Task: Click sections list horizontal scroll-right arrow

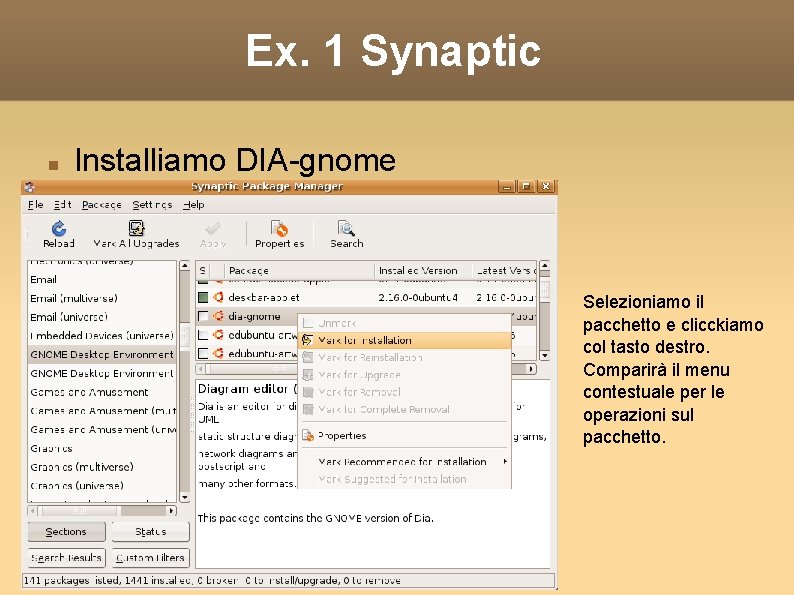Action: [x=171, y=511]
